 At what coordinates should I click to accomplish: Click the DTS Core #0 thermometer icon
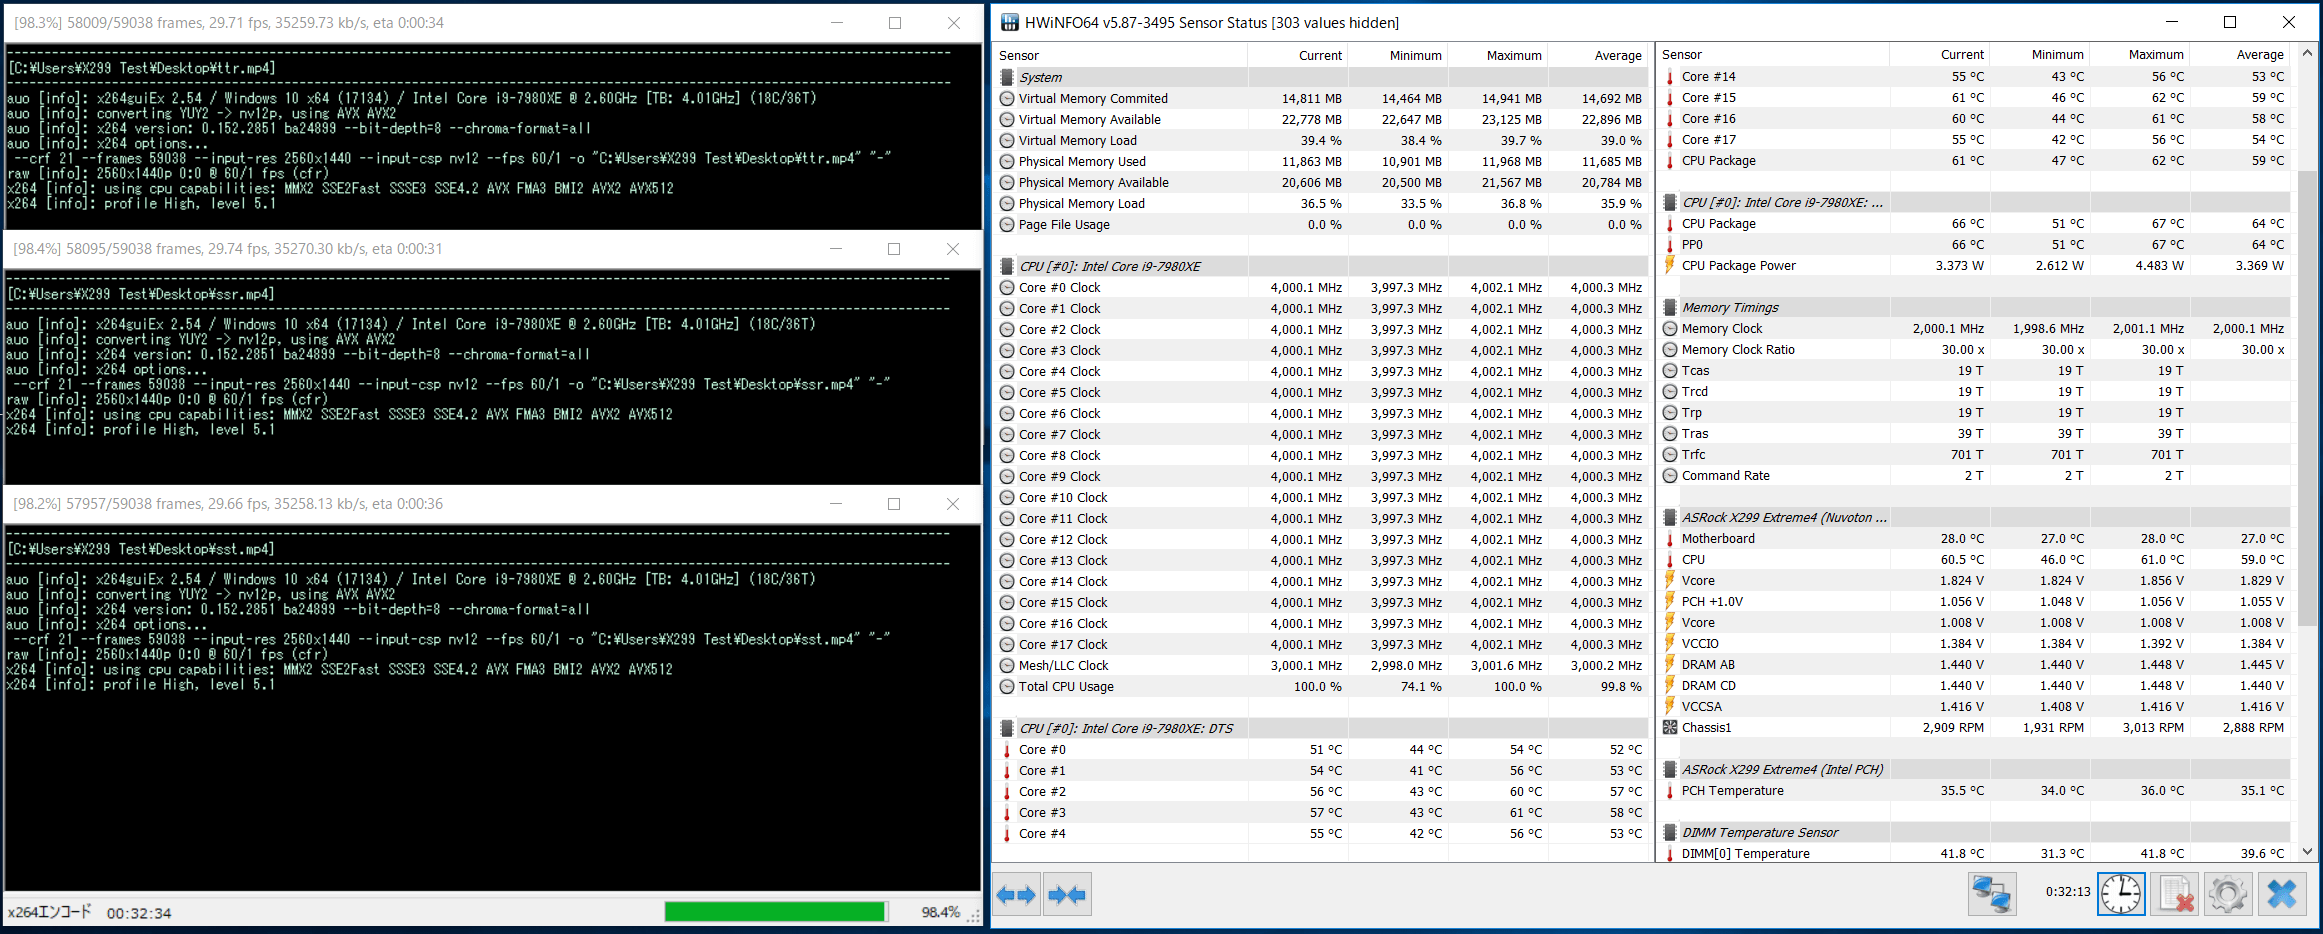tap(1007, 749)
